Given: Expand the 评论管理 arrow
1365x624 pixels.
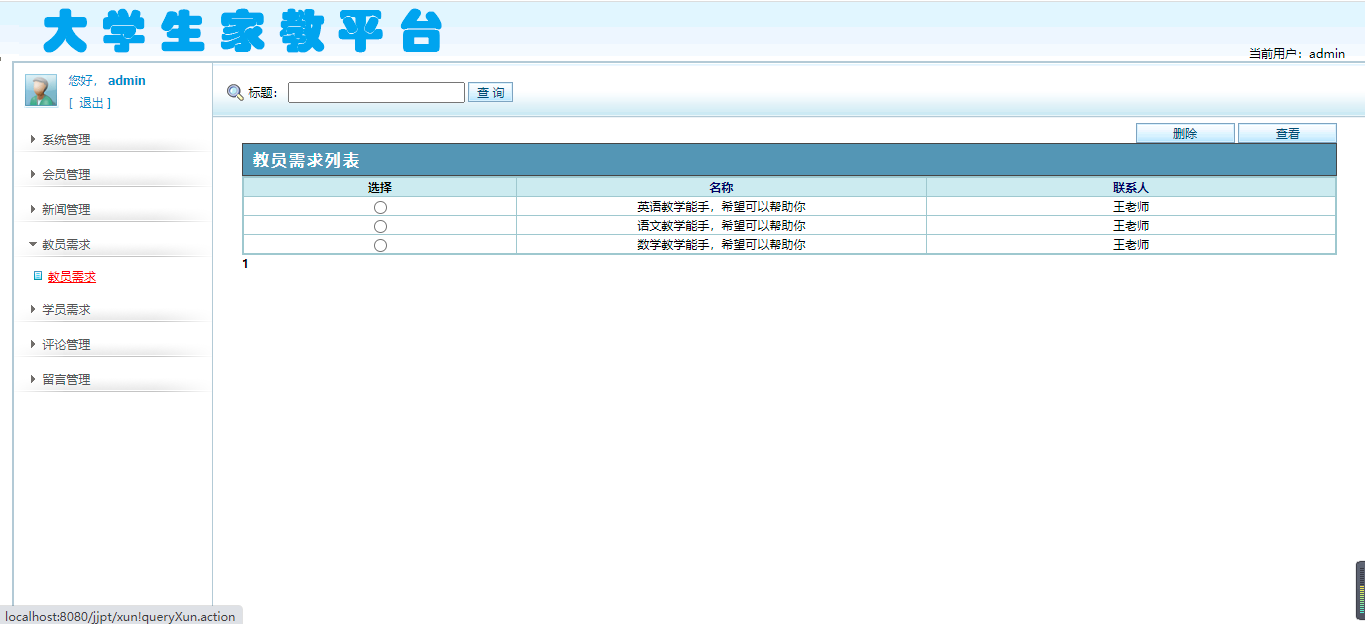Looking at the screenshot, I should (x=33, y=344).
